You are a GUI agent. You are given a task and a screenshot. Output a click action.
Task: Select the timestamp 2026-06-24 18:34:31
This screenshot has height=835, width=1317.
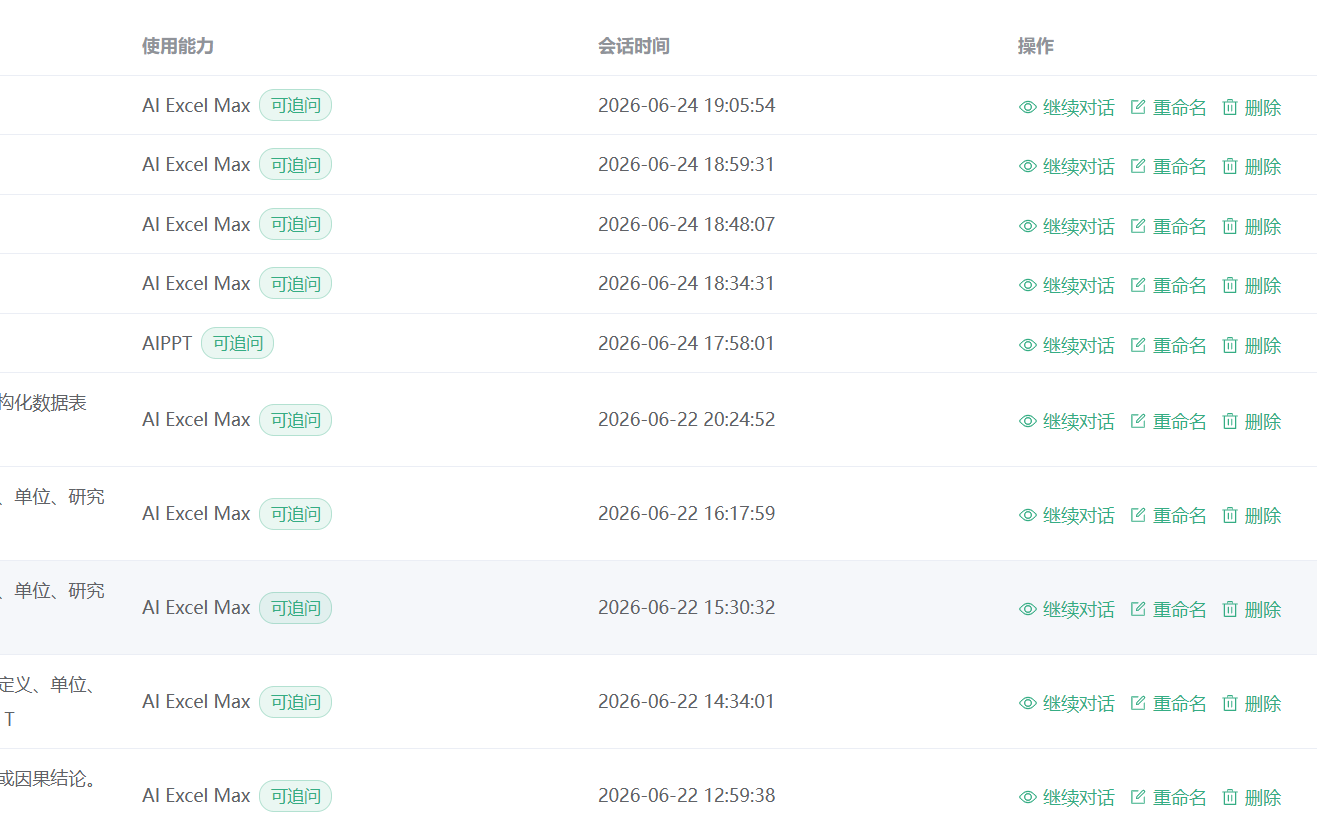[x=686, y=283]
